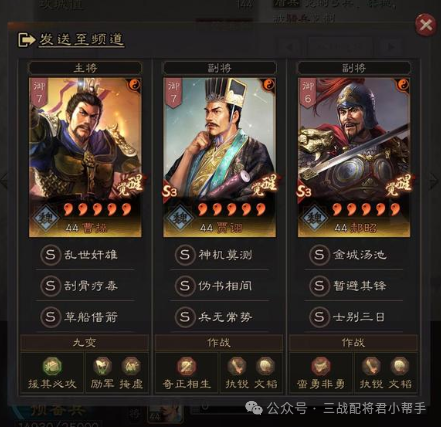
Task: Select 贾诩's 作战 art-of-war header
Action: click(x=219, y=343)
